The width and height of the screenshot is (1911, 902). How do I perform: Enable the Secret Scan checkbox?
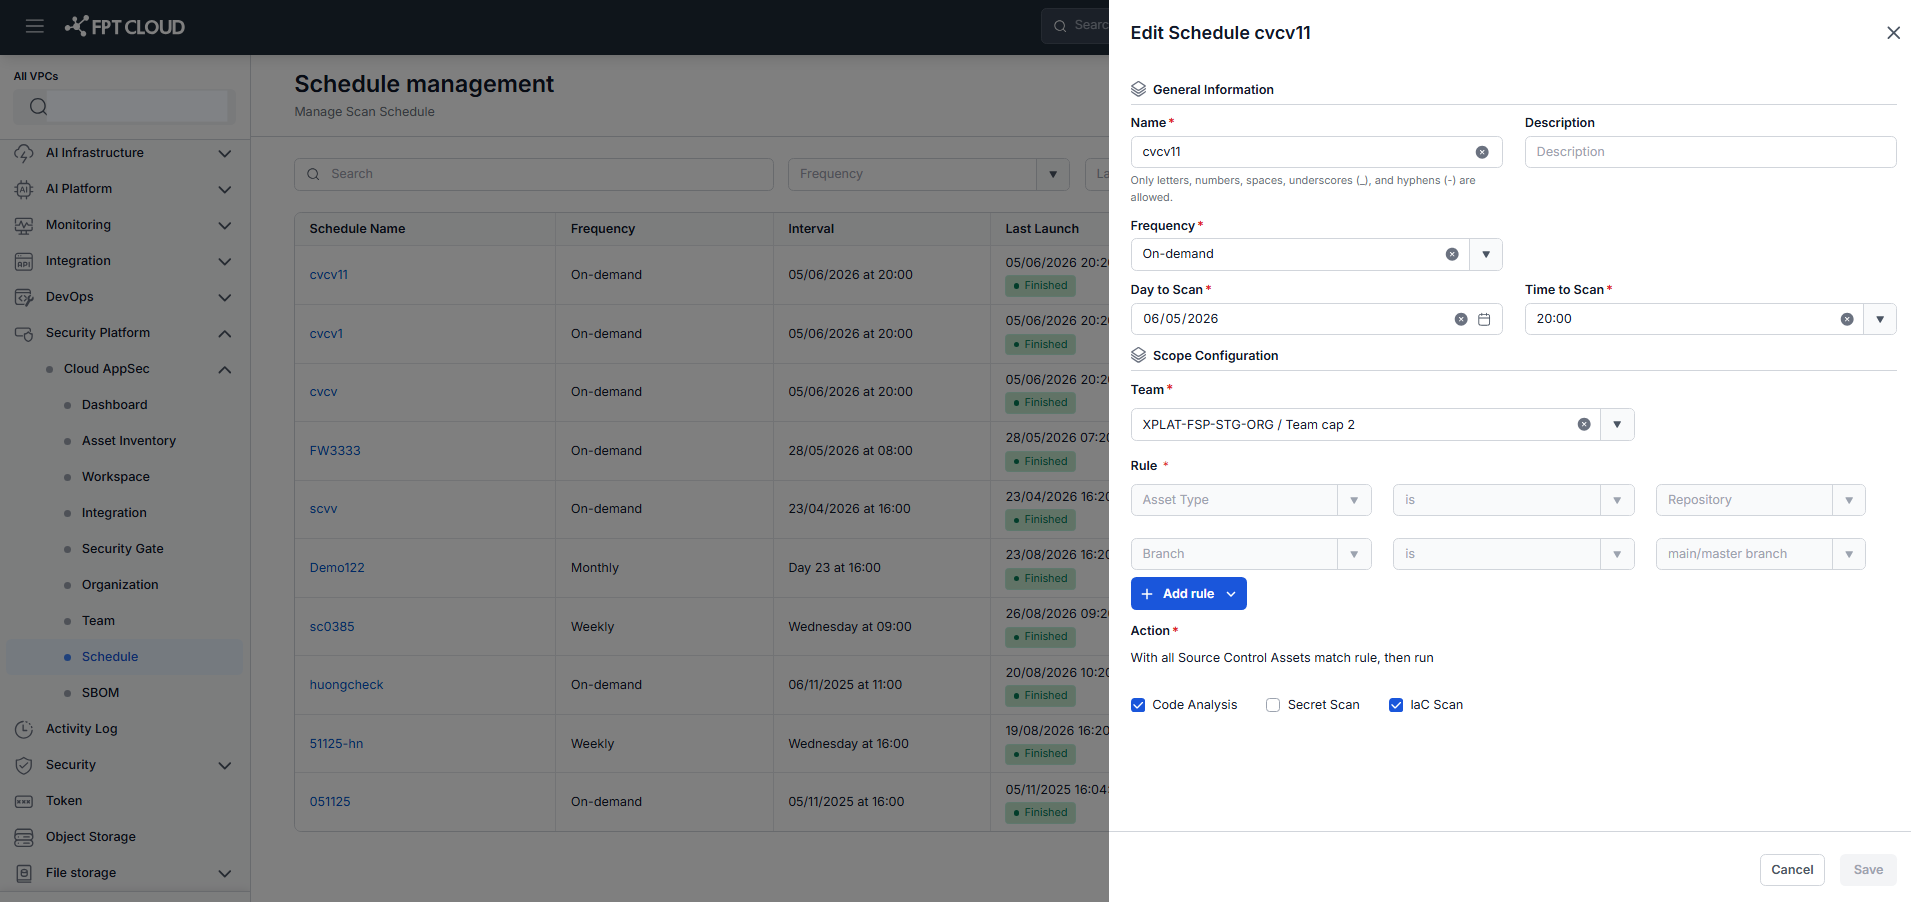(1273, 705)
